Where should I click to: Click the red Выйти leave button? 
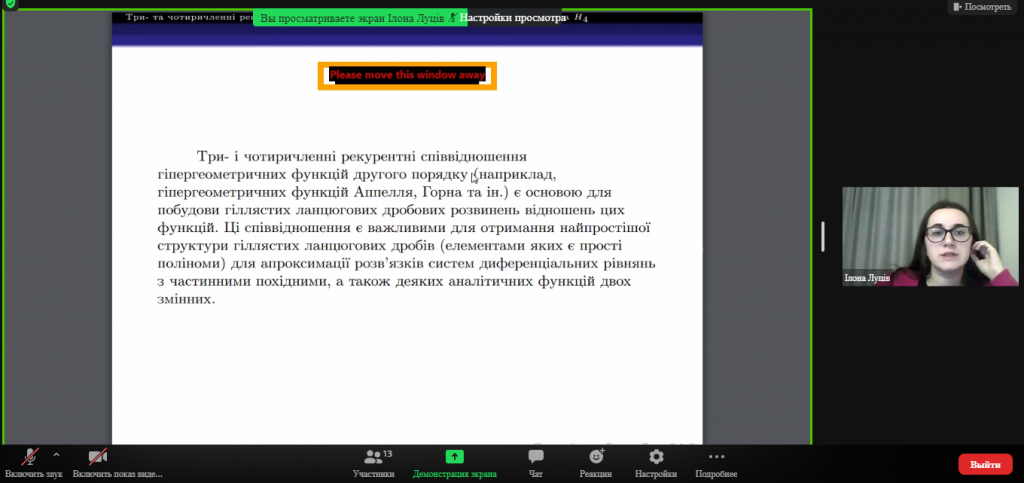(984, 464)
